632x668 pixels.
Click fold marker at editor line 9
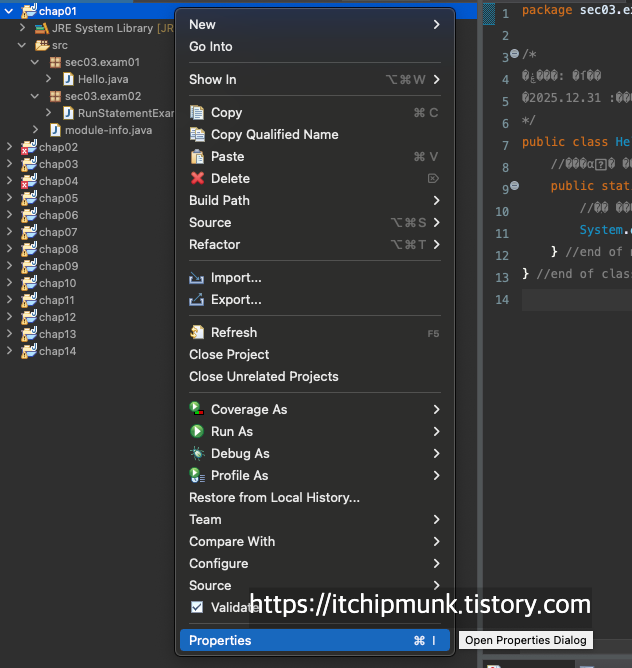click(x=515, y=185)
